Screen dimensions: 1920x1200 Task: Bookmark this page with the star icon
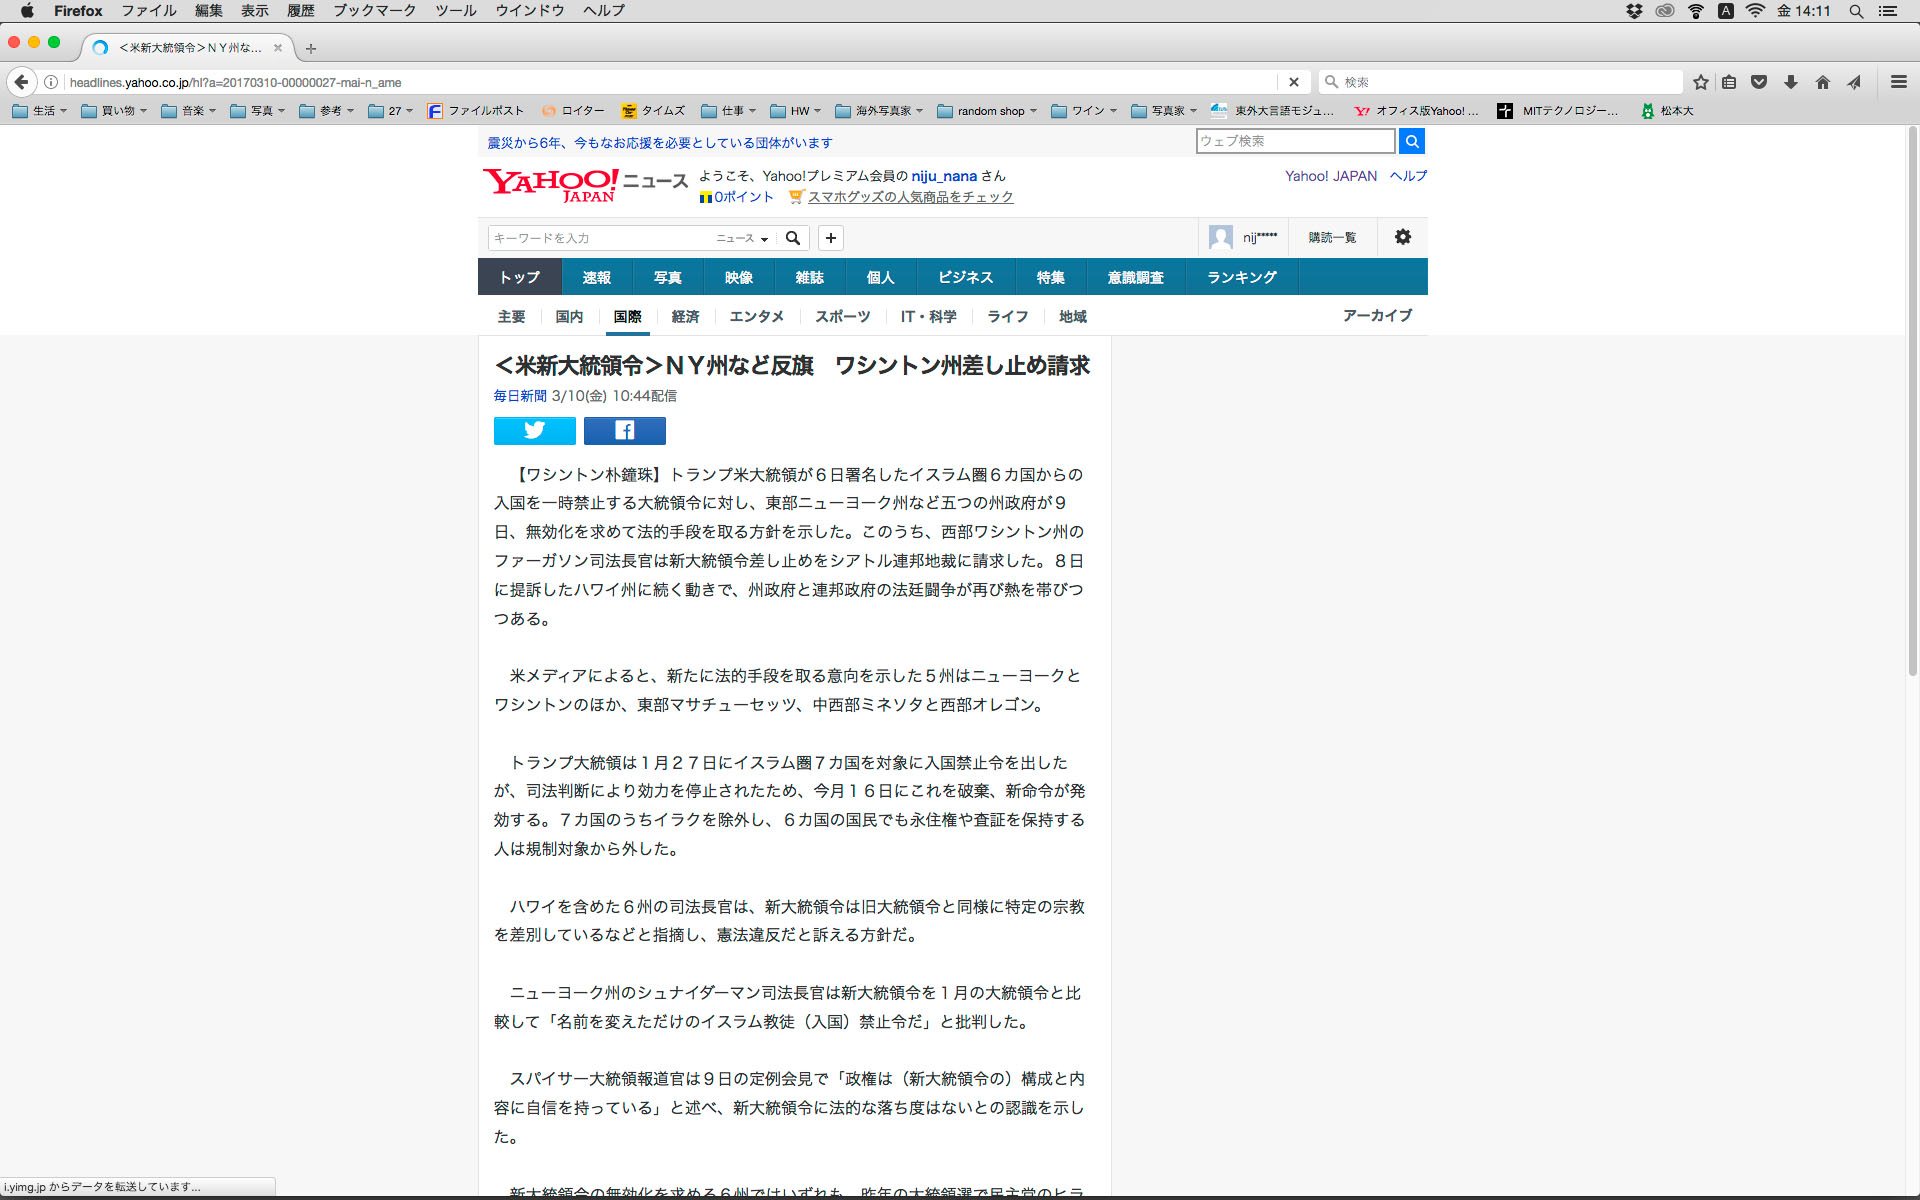pos(1700,82)
